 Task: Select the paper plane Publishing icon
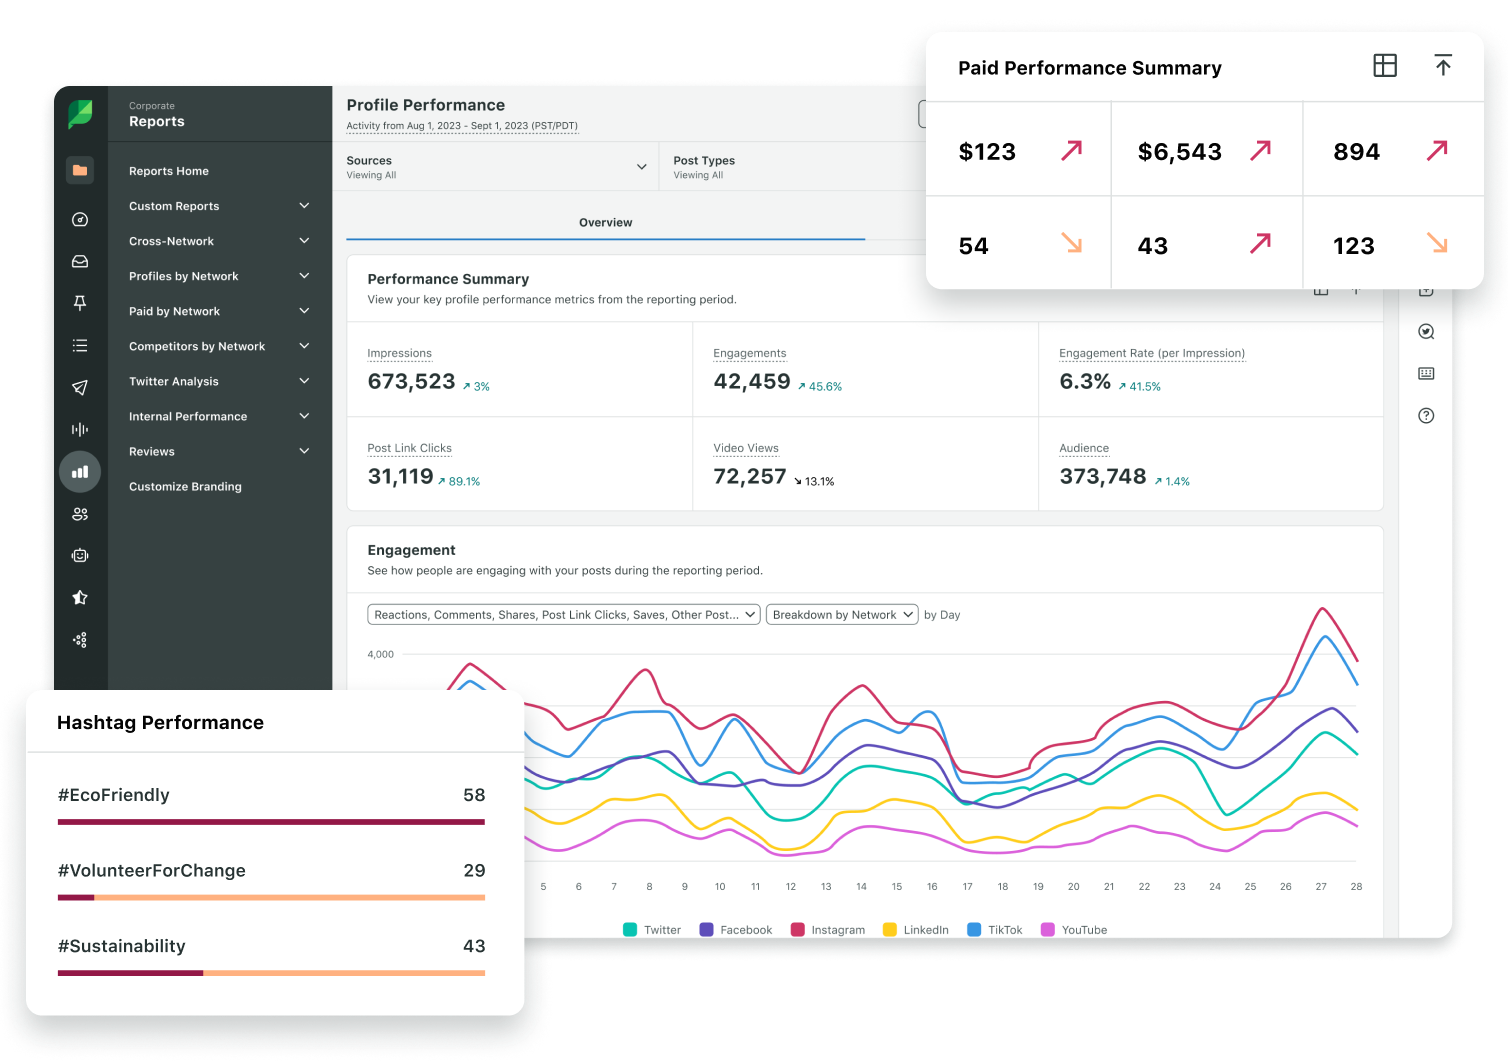tap(80, 388)
